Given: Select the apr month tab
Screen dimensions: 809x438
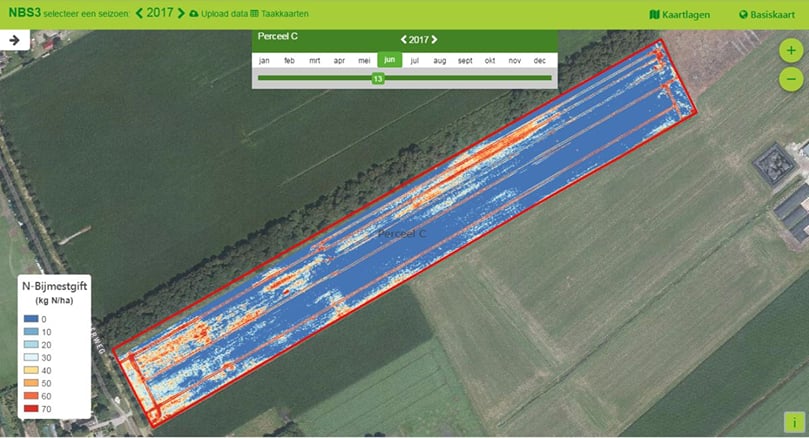Looking at the screenshot, I should tap(339, 60).
